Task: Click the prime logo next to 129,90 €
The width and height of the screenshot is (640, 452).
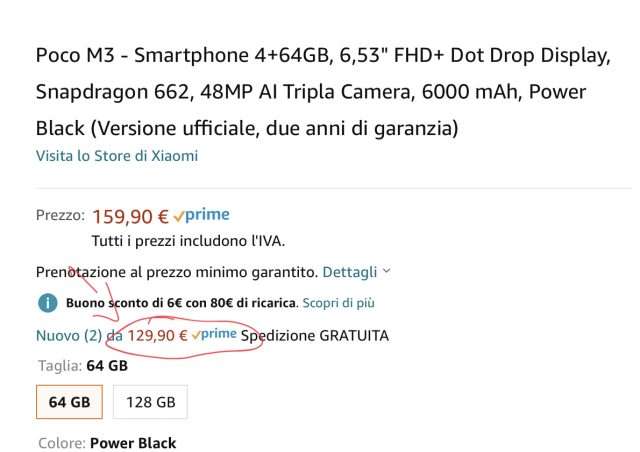Action: click(x=214, y=335)
